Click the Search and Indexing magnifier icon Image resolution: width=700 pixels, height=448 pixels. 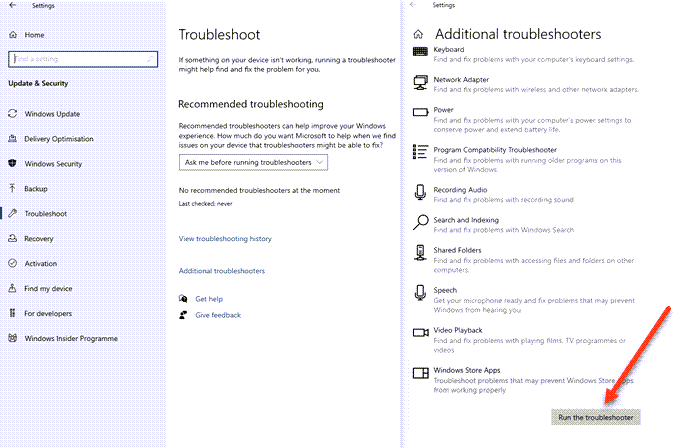pos(420,222)
